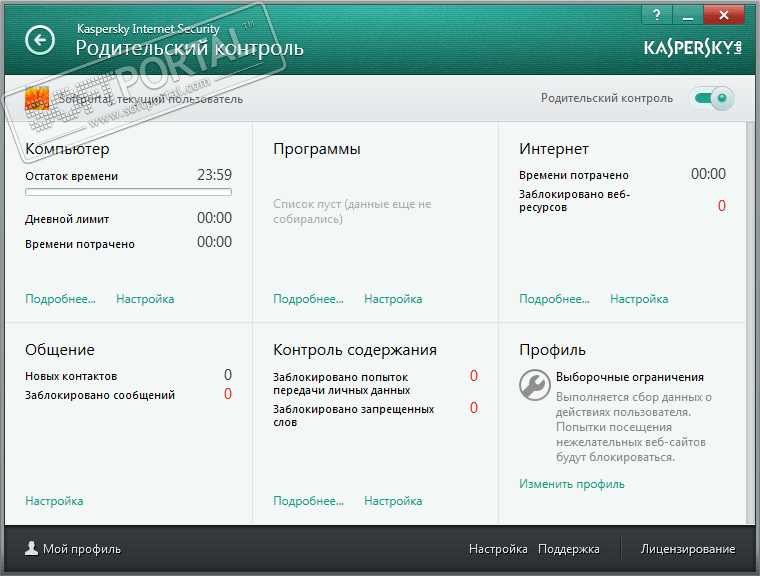Open Настройка in the bottom bar

pyautogui.click(x=498, y=549)
